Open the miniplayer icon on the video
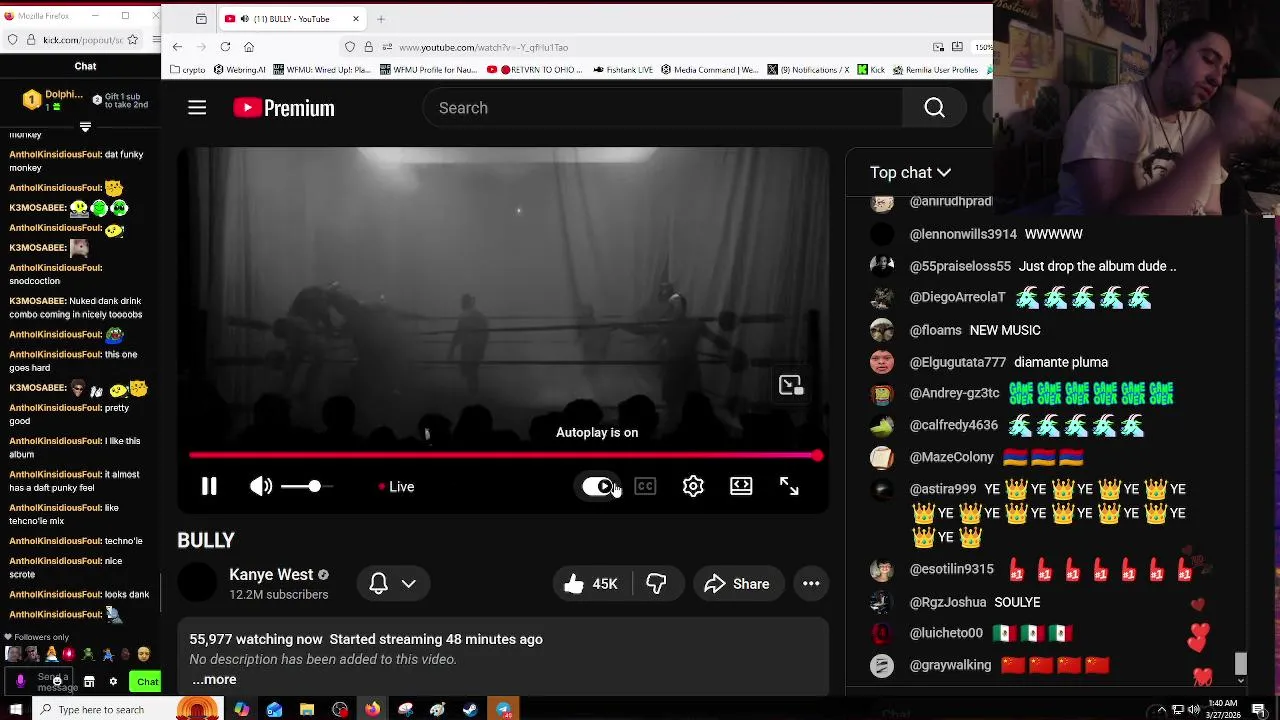This screenshot has height=720, width=1280. tap(791, 386)
